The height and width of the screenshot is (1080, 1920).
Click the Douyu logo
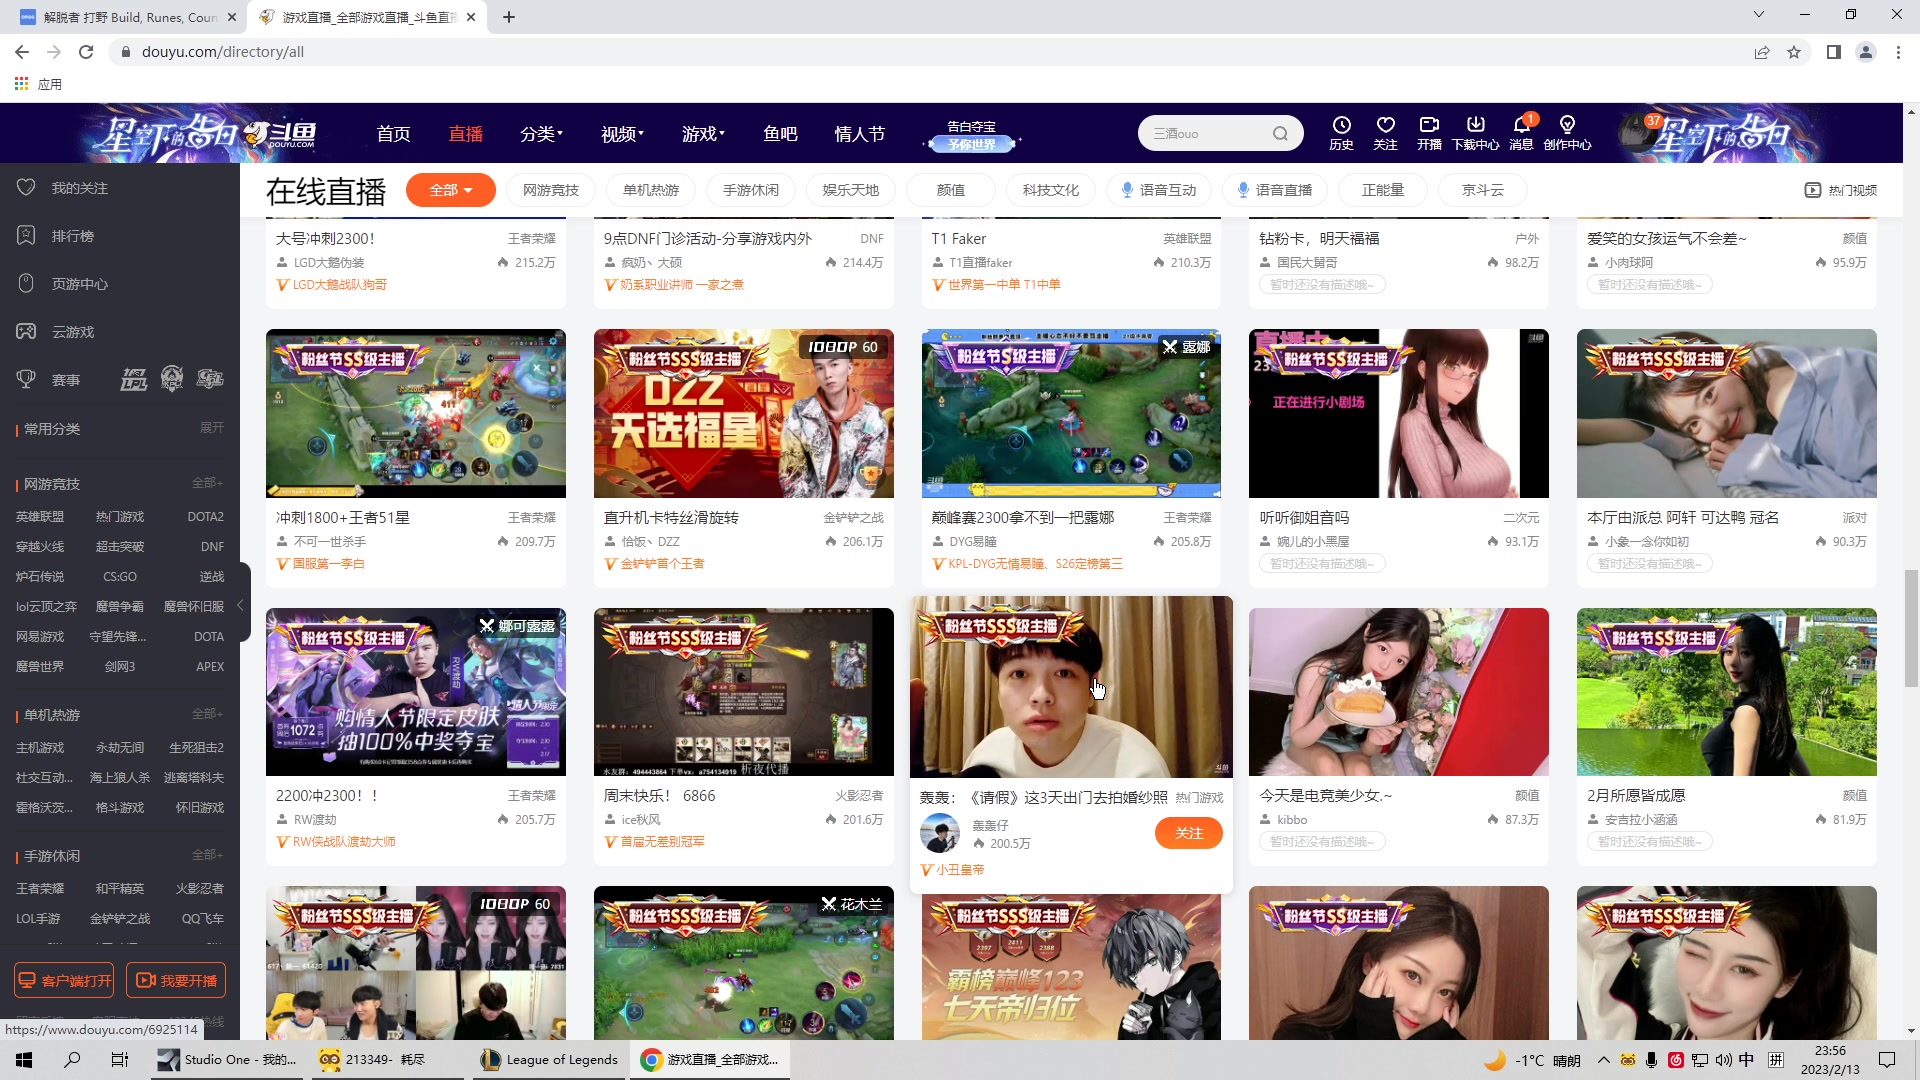(x=280, y=133)
